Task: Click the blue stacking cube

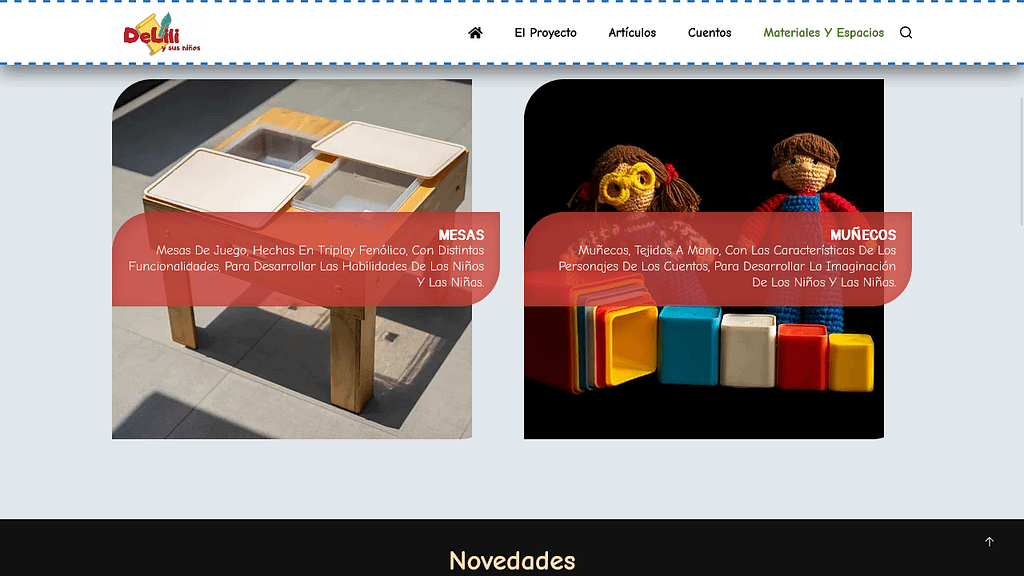Action: click(689, 346)
